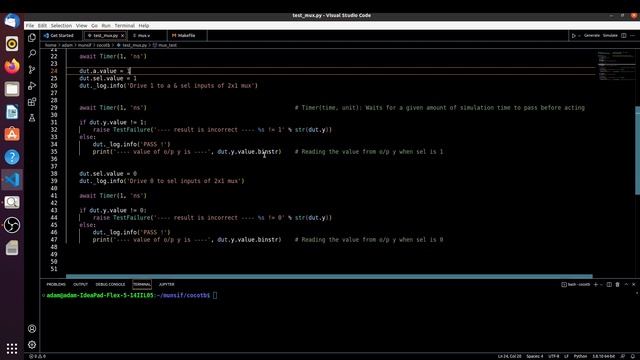
Task: Launch Firefox from the Ubuntu dock
Action: (x=12, y=66)
